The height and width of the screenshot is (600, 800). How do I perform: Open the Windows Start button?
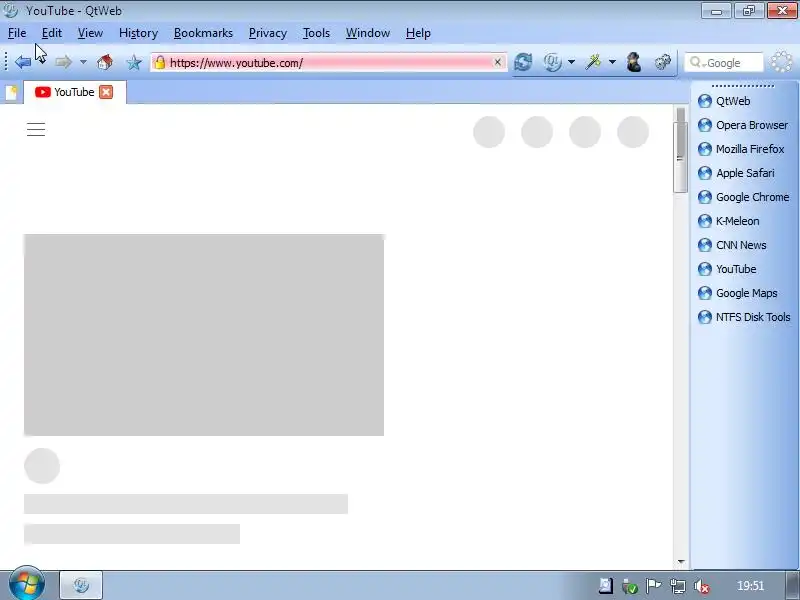pyautogui.click(x=26, y=584)
